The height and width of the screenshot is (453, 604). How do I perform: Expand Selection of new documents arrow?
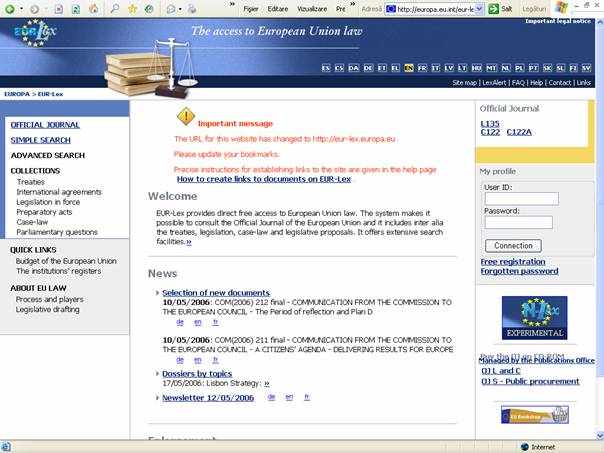point(157,293)
